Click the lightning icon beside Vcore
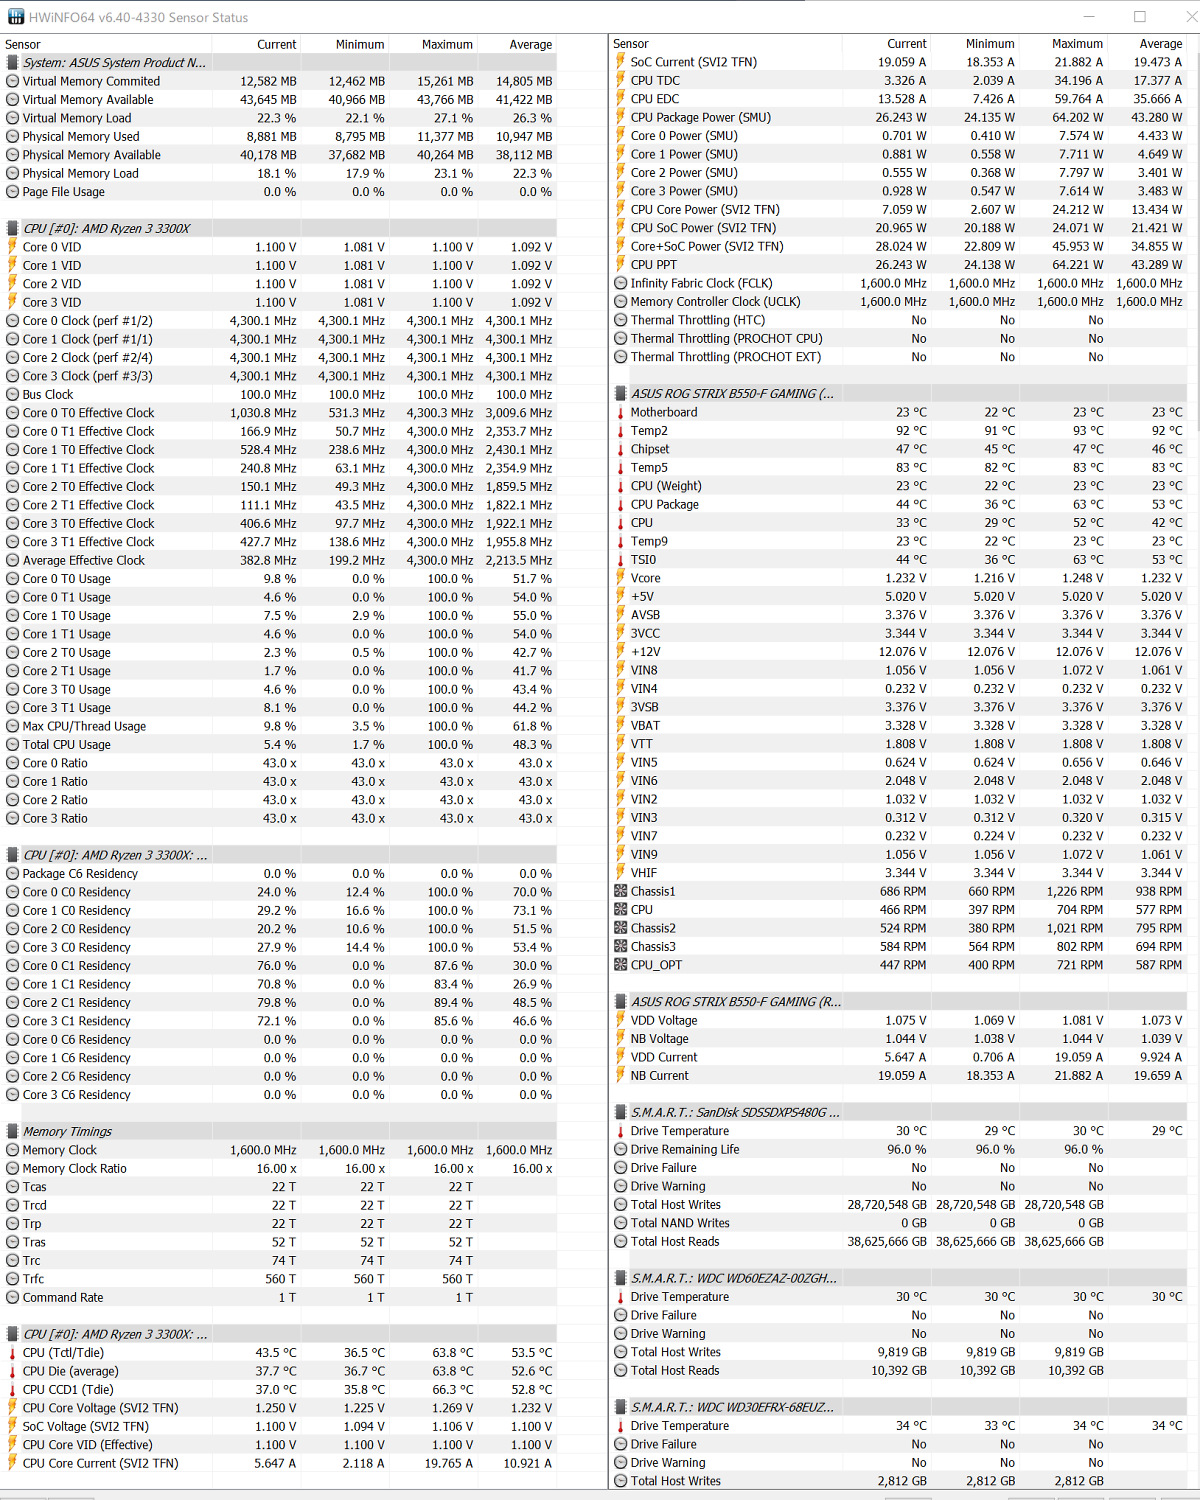Image resolution: width=1200 pixels, height=1500 pixels. point(620,578)
